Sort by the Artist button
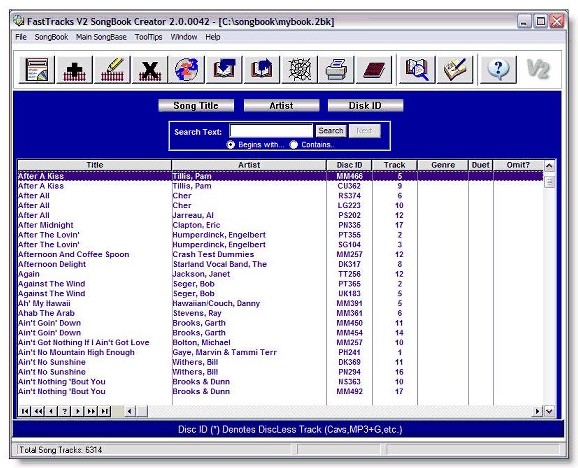This screenshot has height=468, width=578. pos(281,106)
